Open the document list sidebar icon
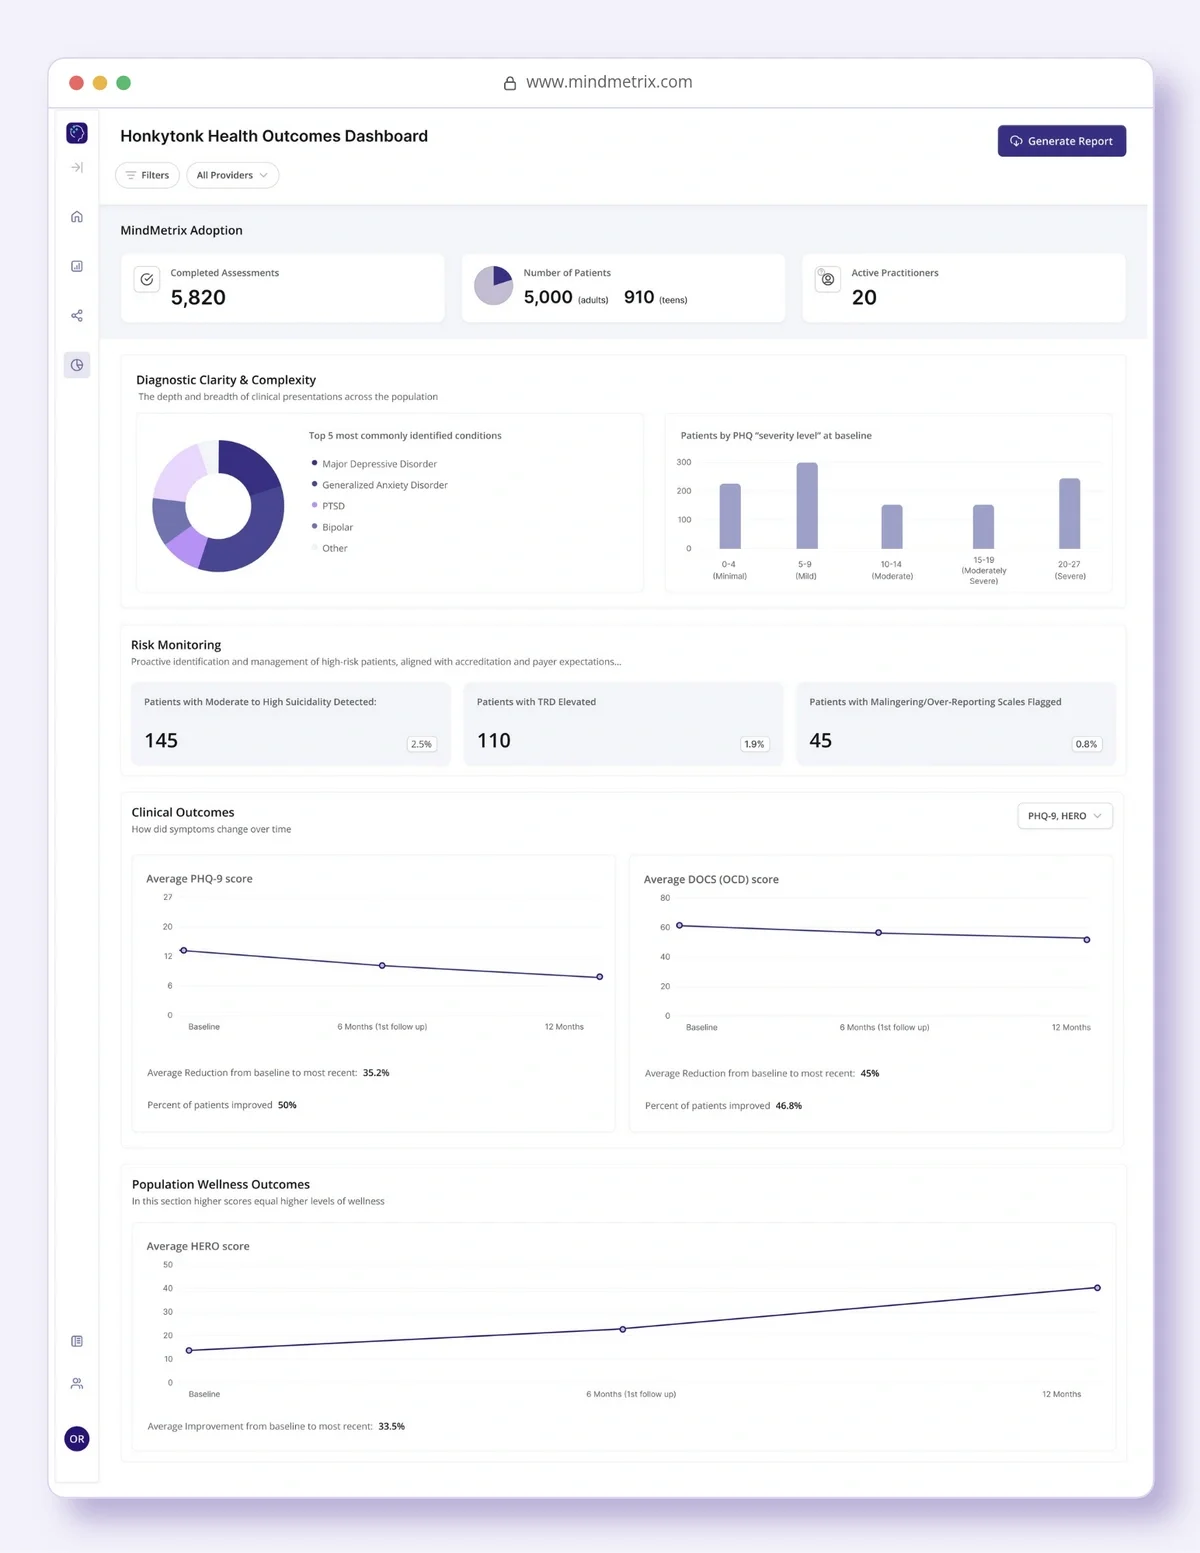Image resolution: width=1200 pixels, height=1553 pixels. pyautogui.click(x=77, y=1341)
